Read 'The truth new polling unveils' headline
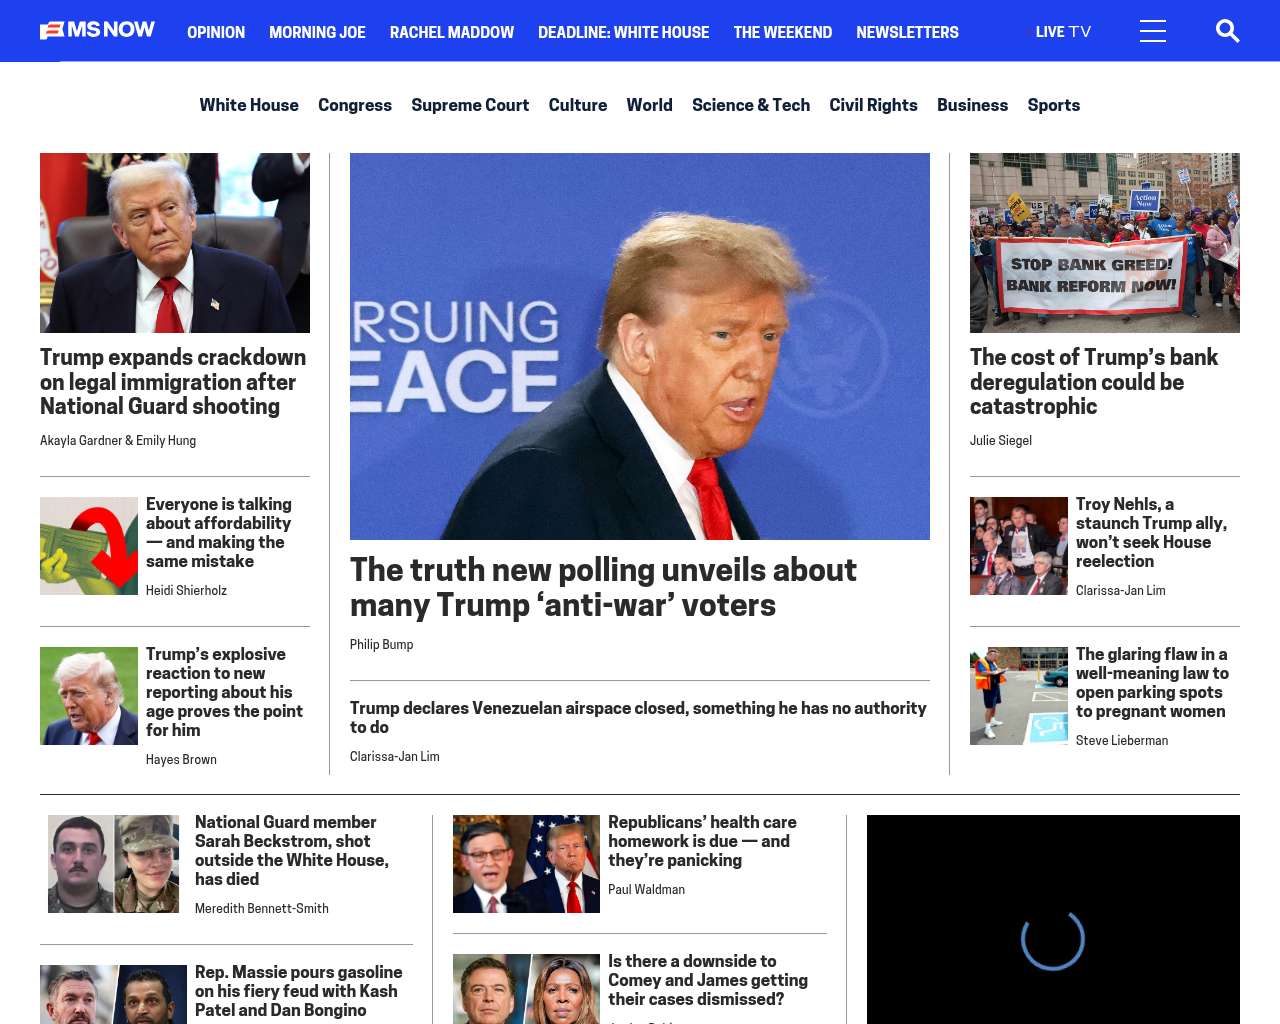Screen dimensions: 1280x1024 [x=603, y=587]
